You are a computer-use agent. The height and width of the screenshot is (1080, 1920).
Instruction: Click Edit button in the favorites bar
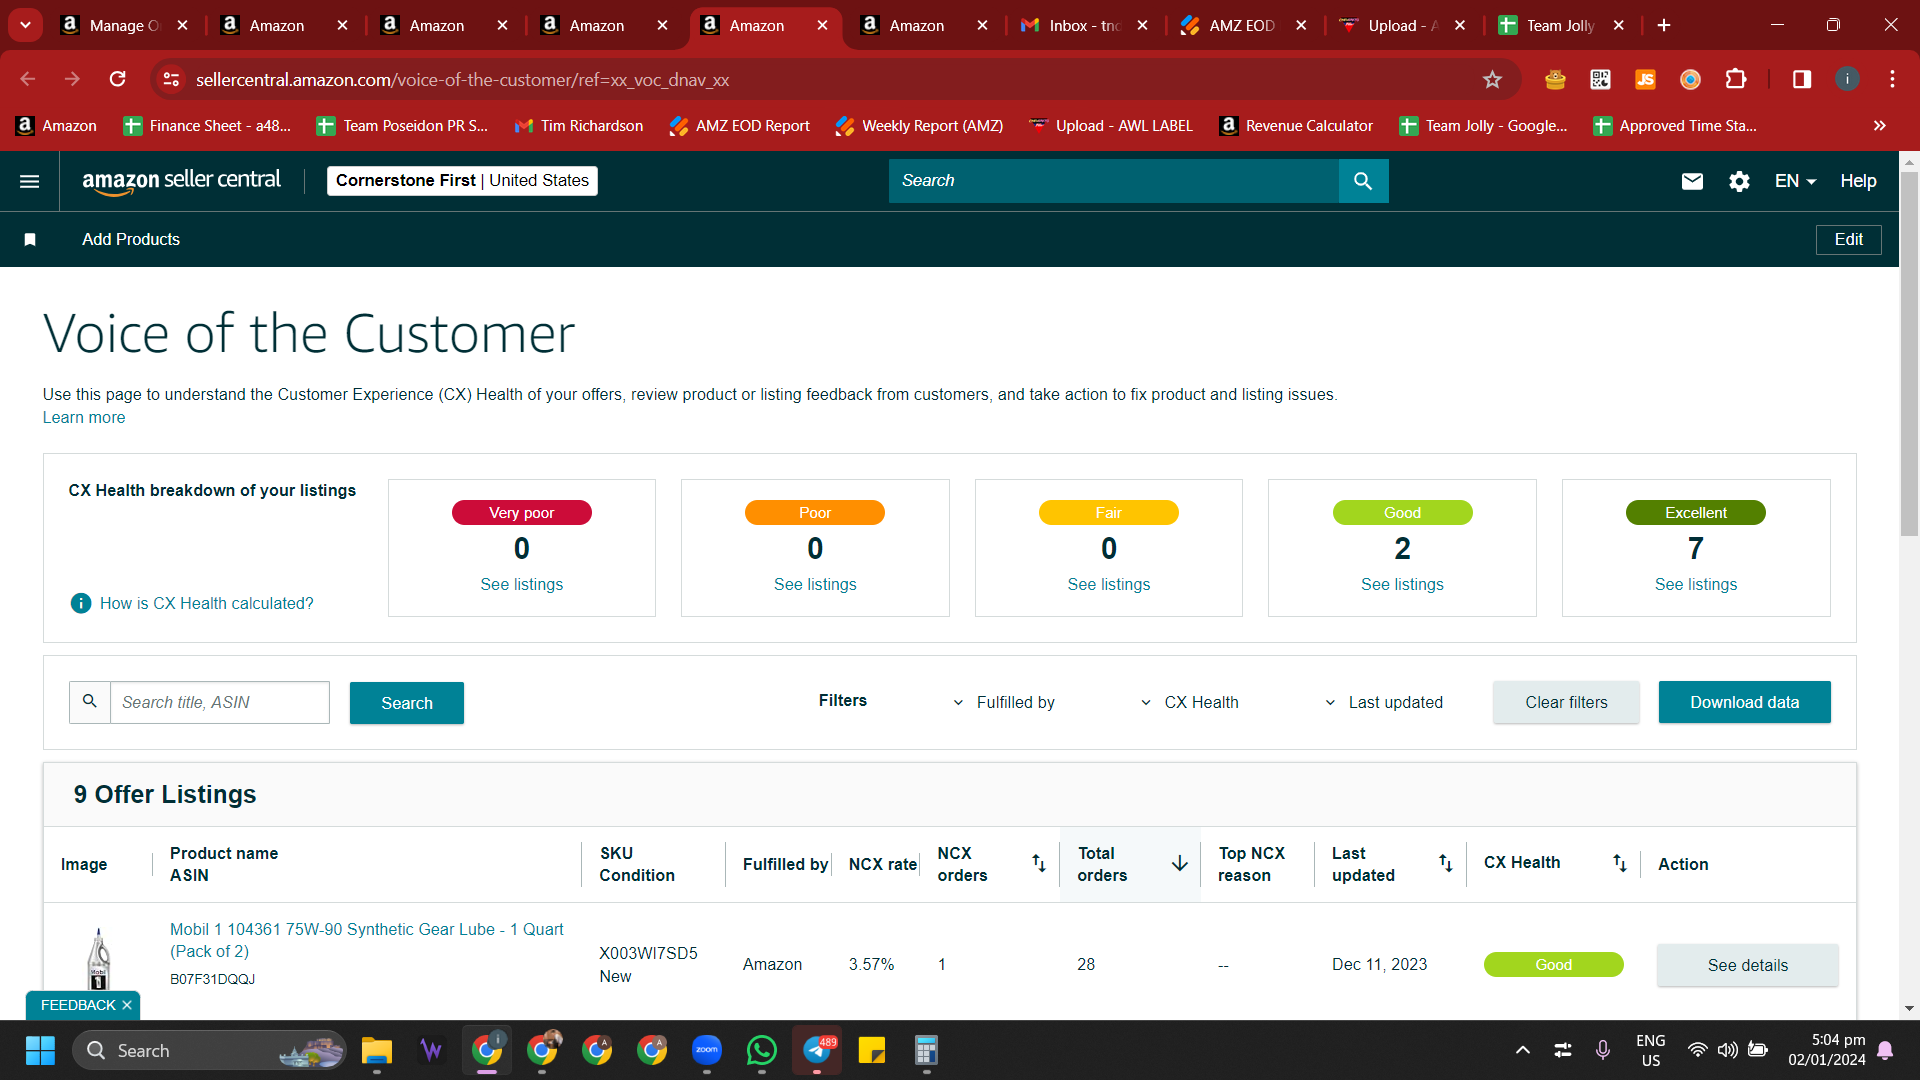(x=1849, y=239)
